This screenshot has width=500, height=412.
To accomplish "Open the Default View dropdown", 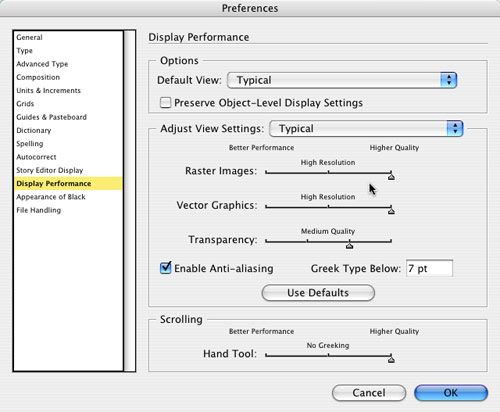I will point(342,80).
